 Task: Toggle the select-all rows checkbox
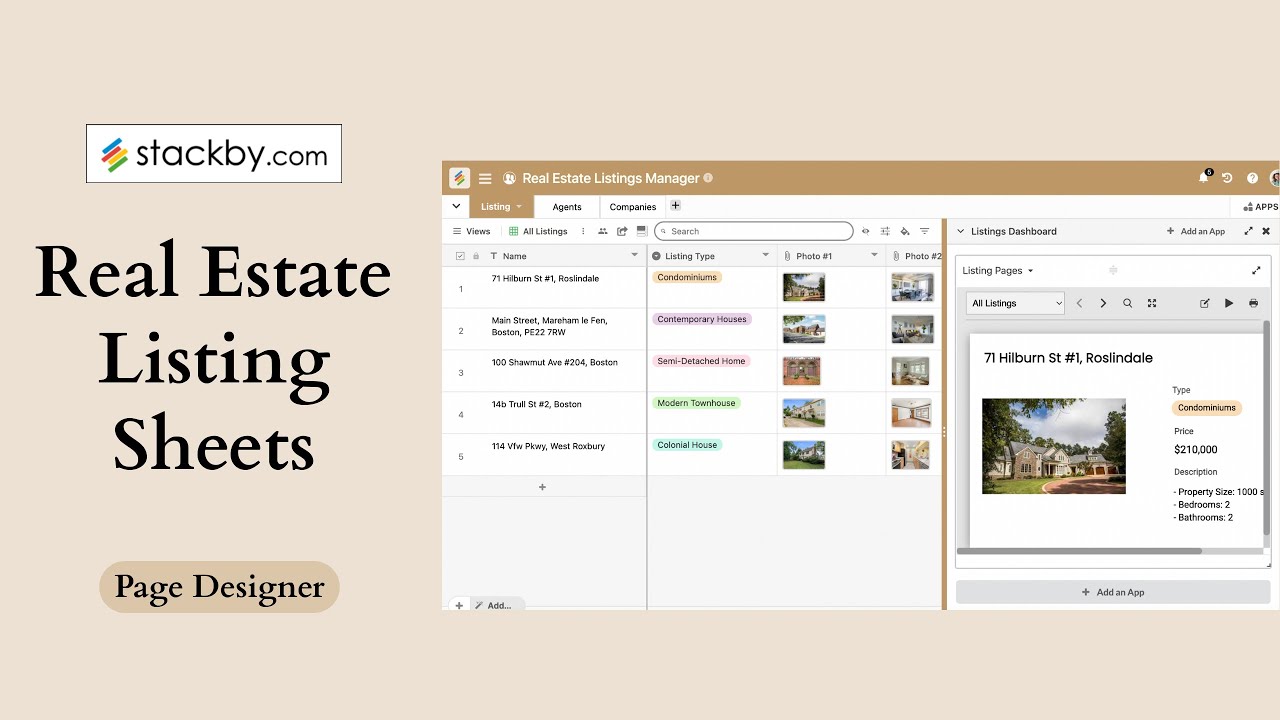pyautogui.click(x=460, y=256)
